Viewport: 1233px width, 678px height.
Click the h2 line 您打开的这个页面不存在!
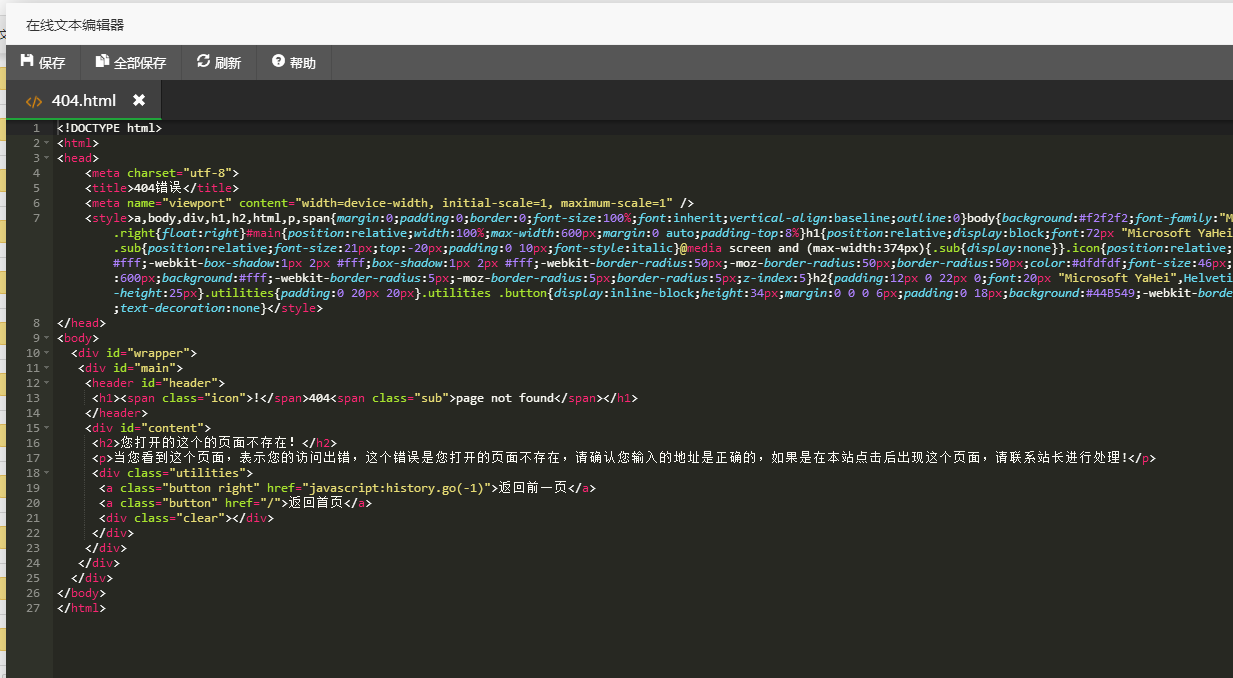coord(214,443)
